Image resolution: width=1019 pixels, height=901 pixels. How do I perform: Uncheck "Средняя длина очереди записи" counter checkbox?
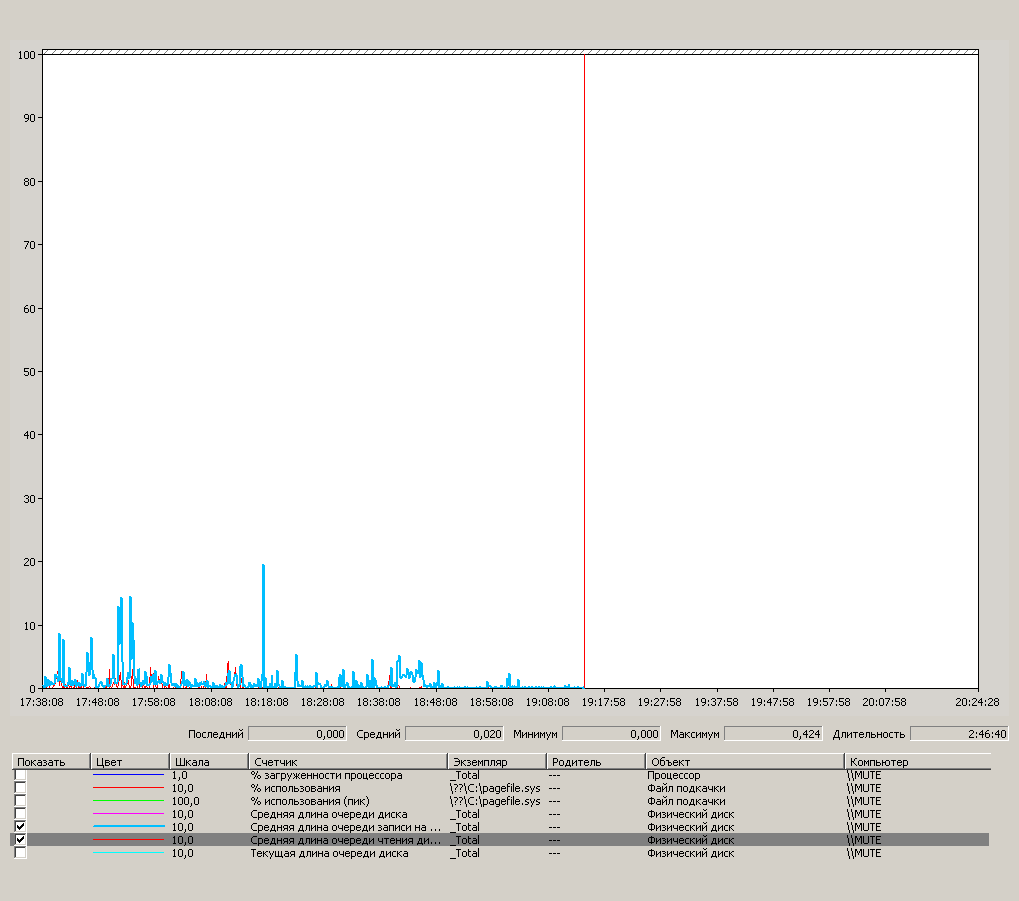tap(20, 827)
